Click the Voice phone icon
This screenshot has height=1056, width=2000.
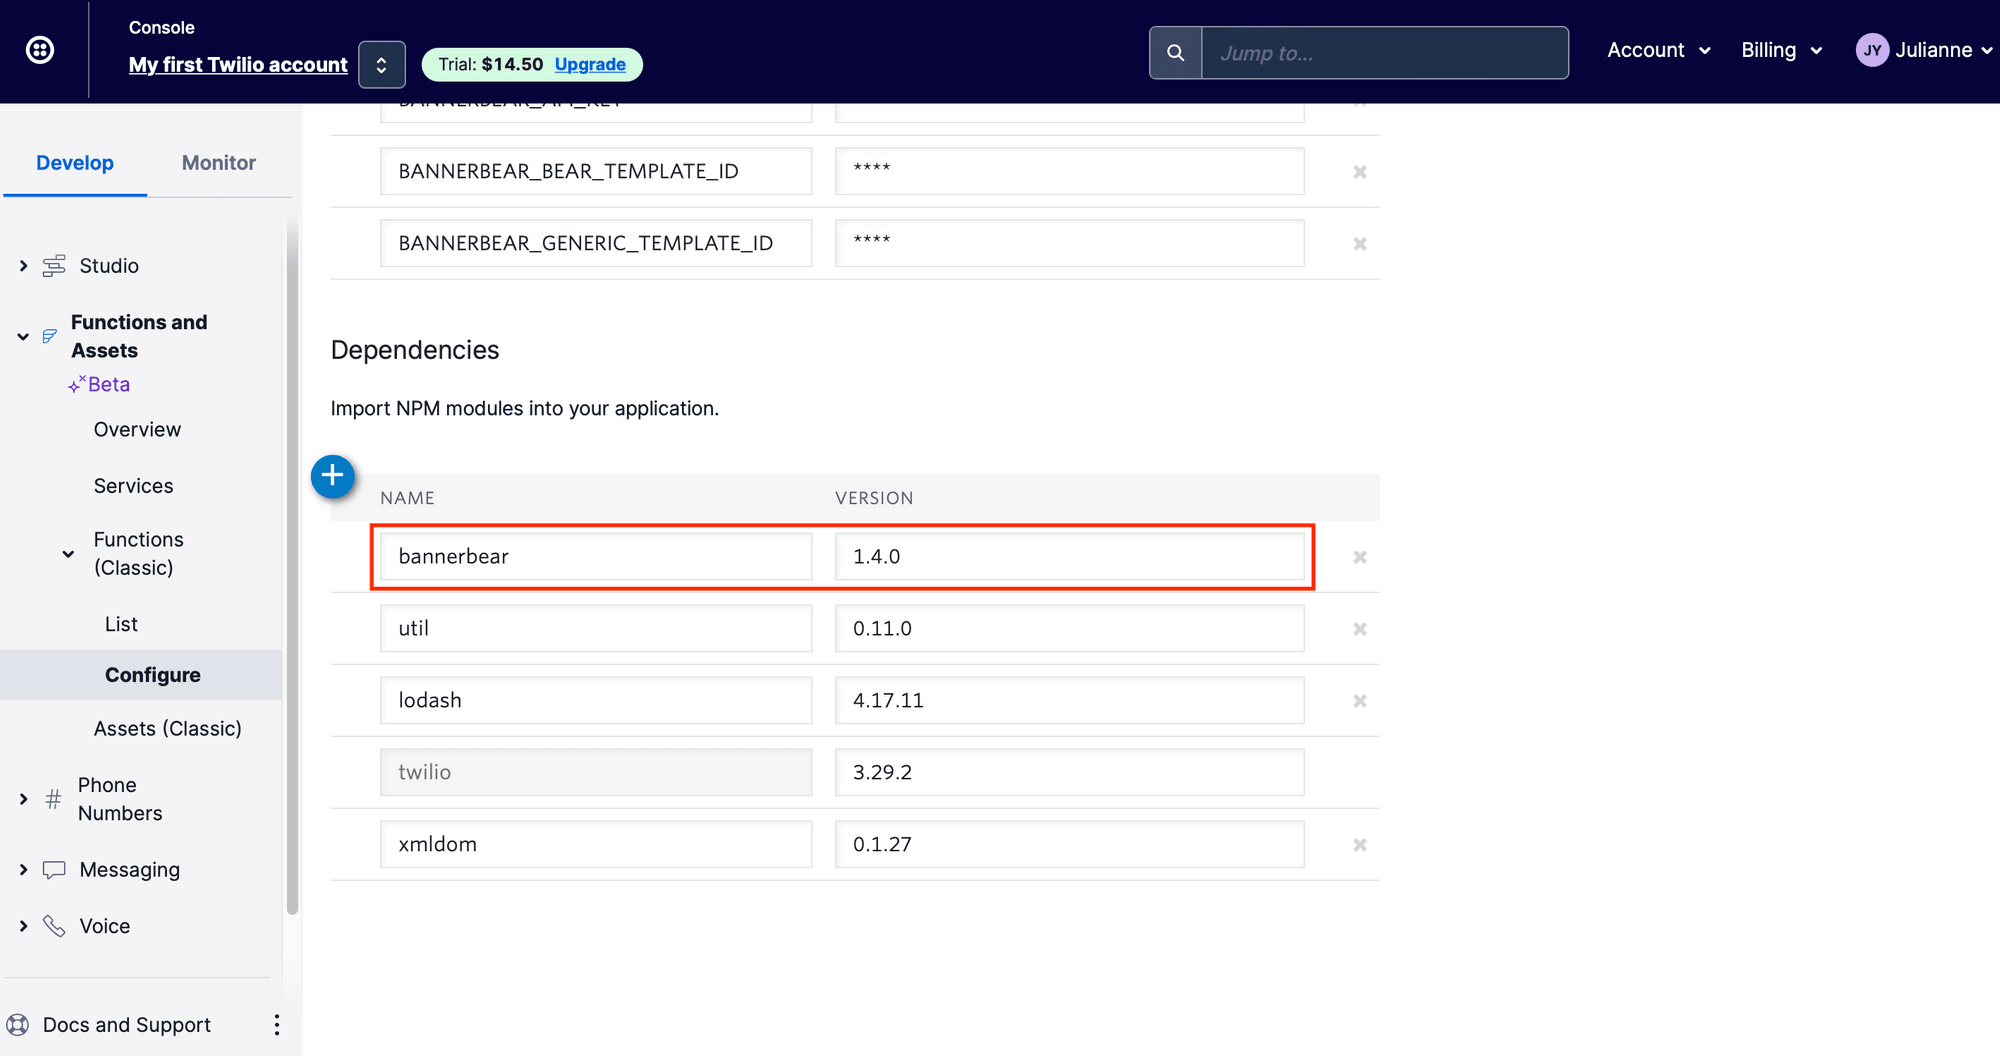tap(54, 926)
